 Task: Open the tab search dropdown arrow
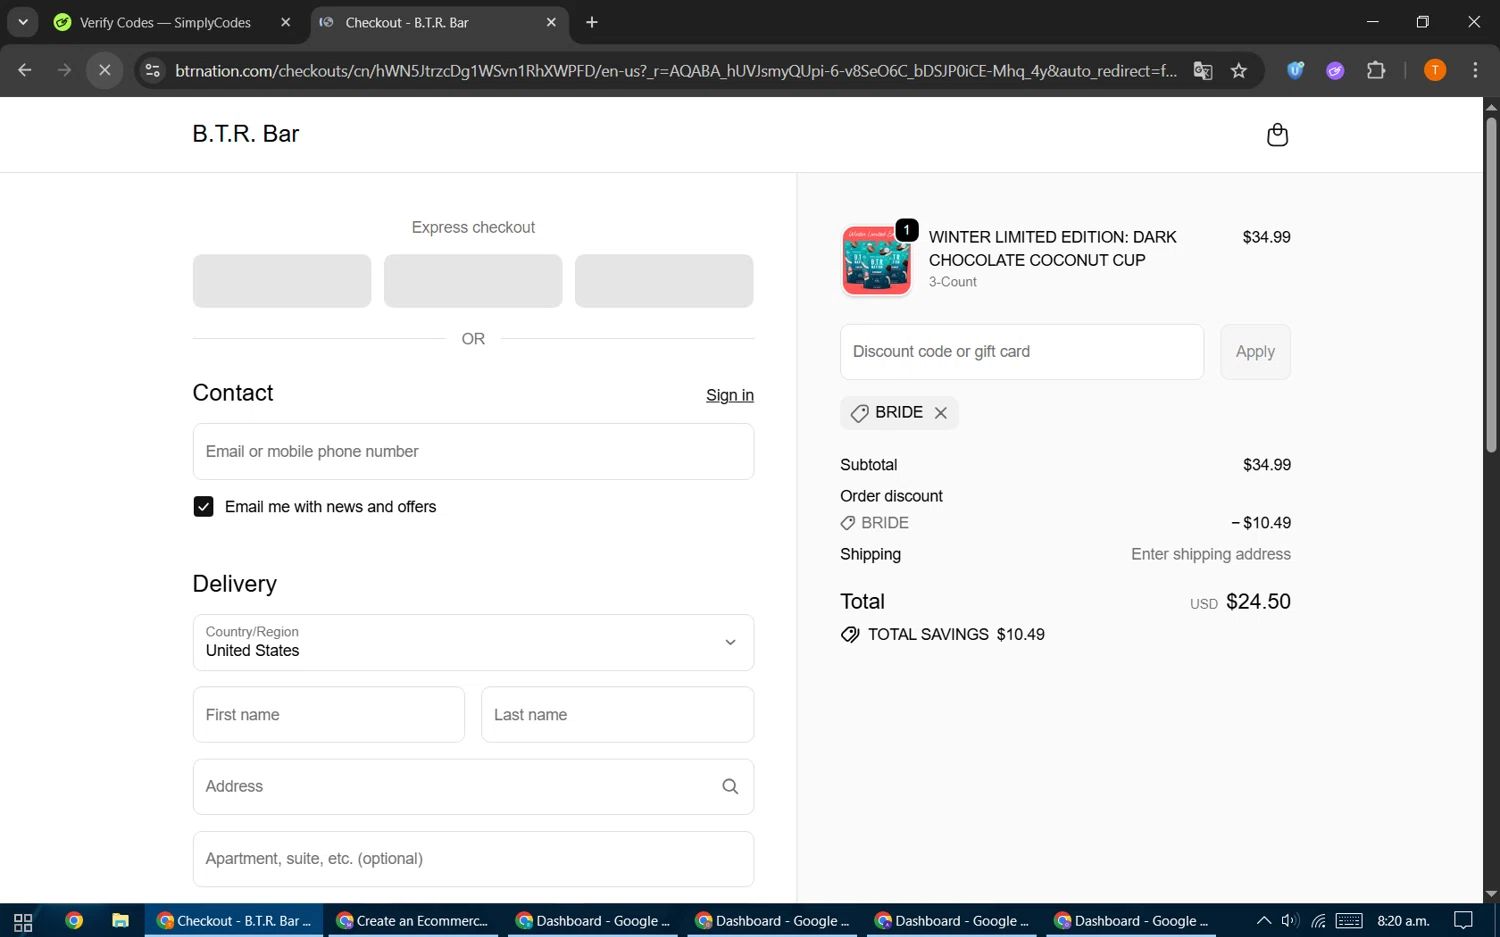pyautogui.click(x=22, y=22)
